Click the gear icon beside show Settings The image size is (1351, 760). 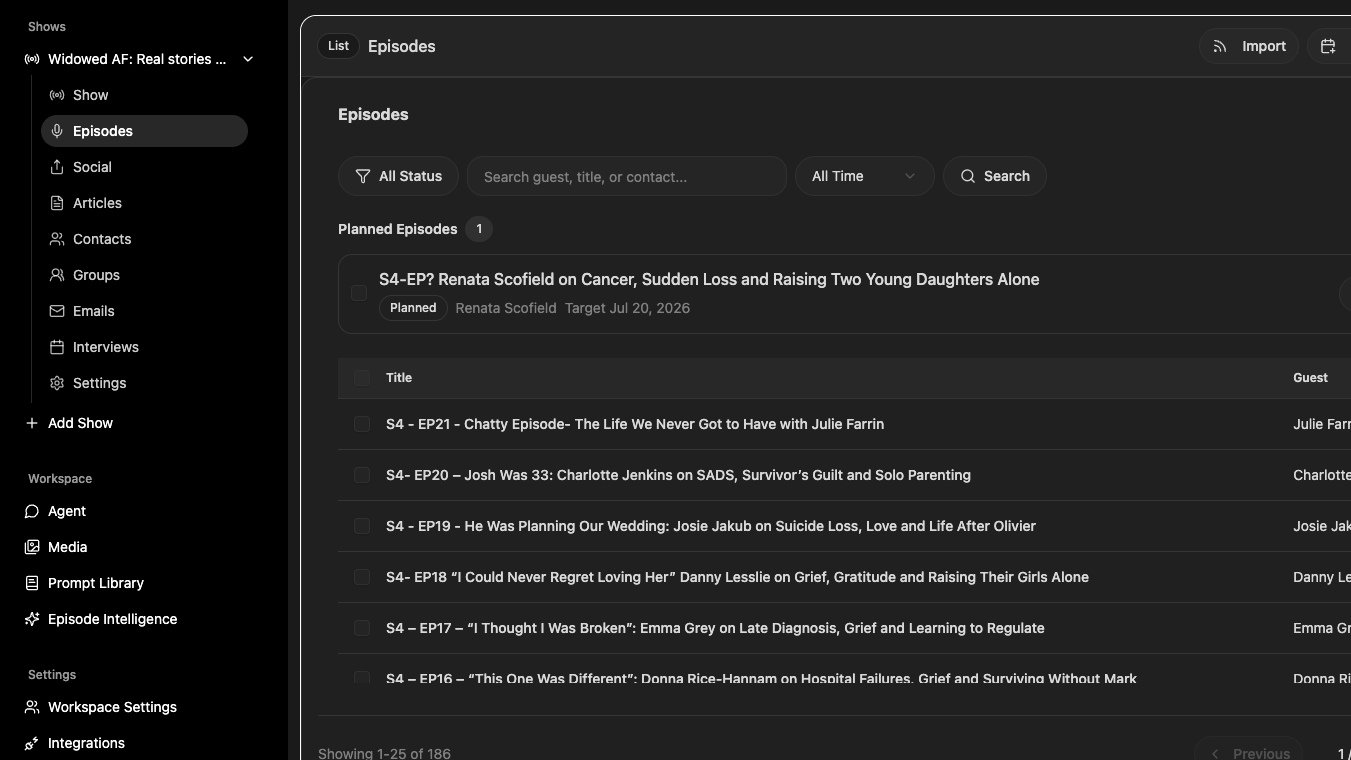[x=57, y=383]
